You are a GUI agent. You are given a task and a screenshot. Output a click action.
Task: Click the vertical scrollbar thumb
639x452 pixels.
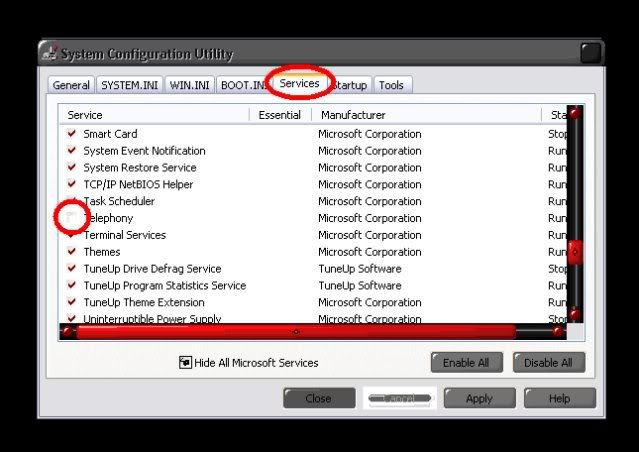pyautogui.click(x=575, y=250)
